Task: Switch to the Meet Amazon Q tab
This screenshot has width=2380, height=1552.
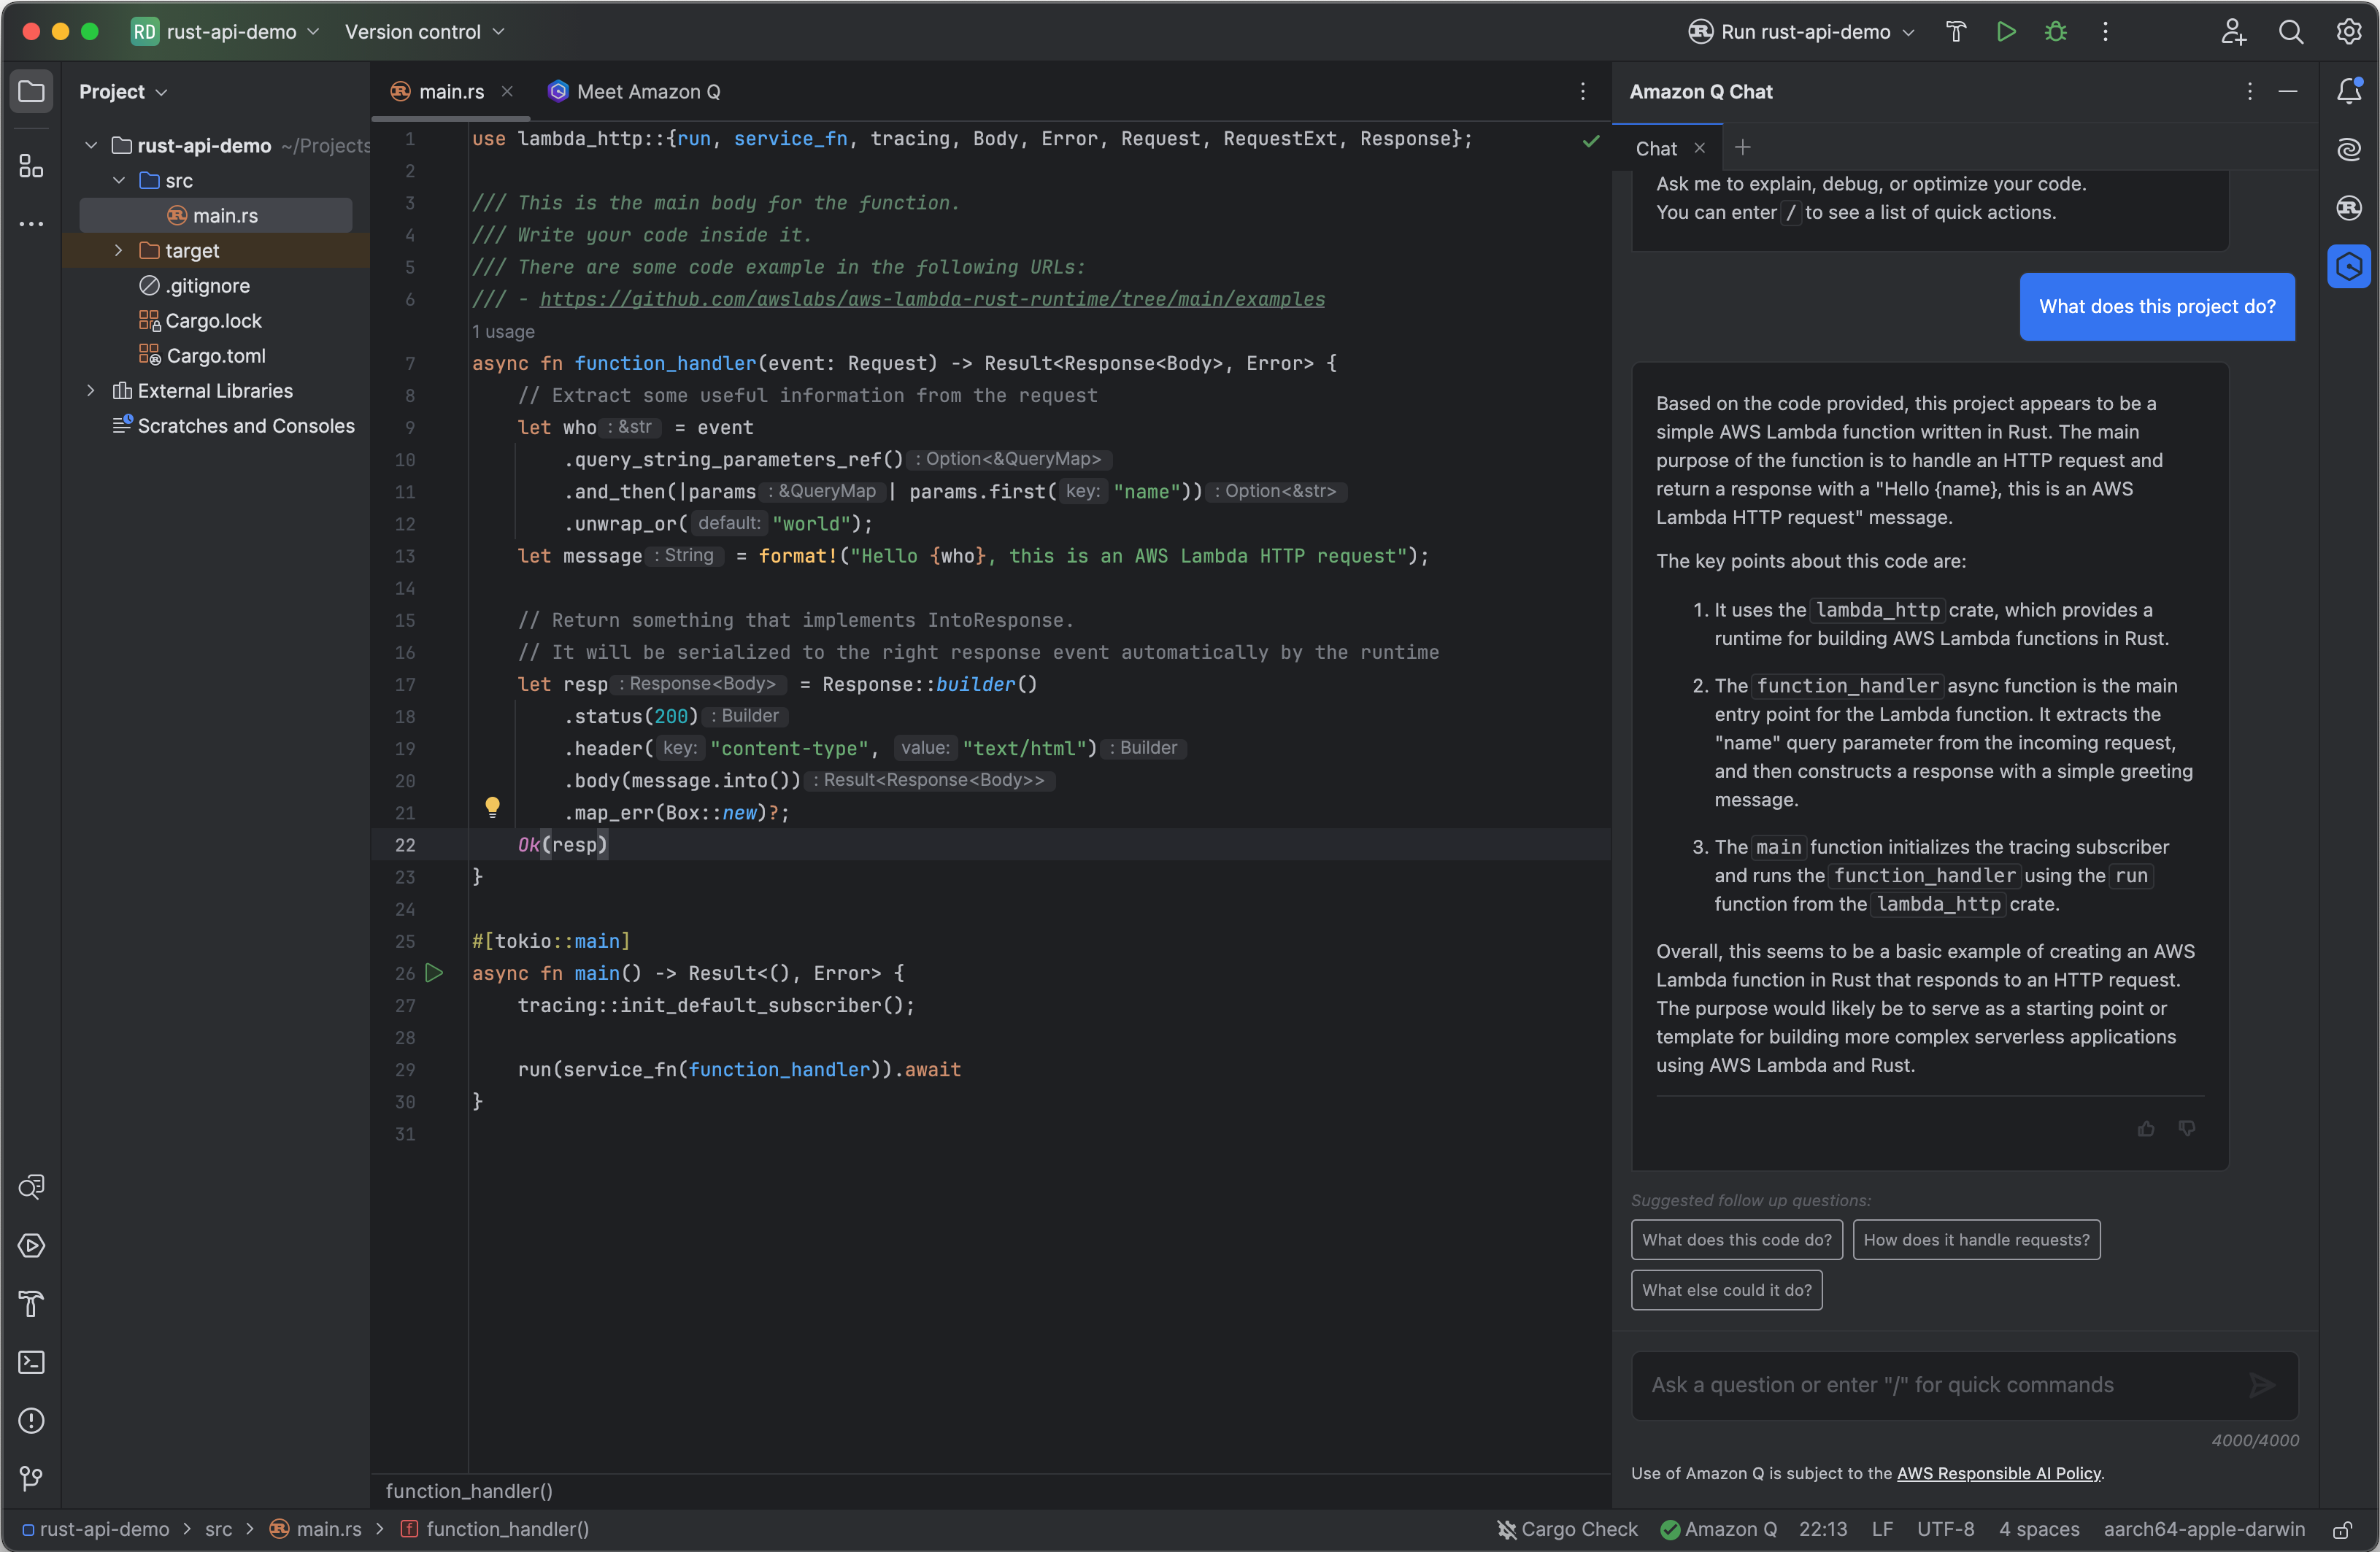Action: [x=634, y=92]
